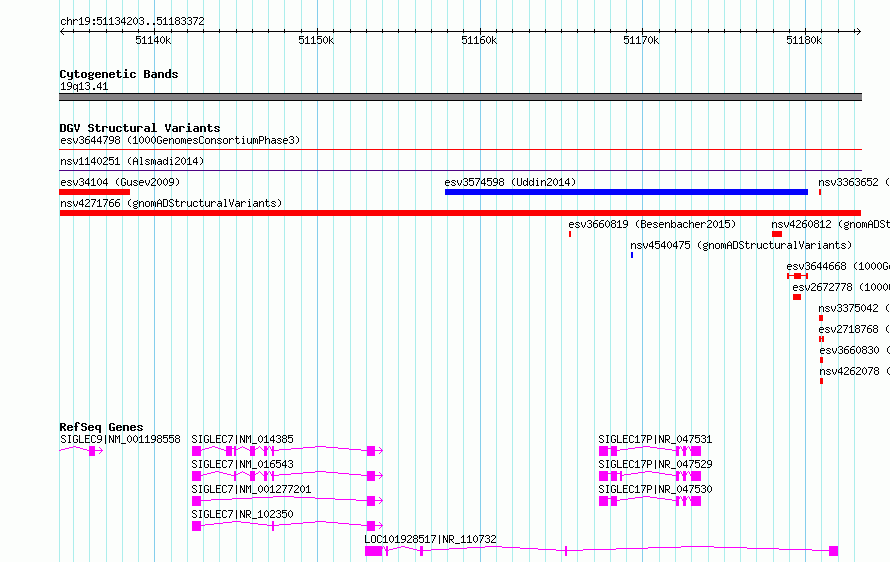Click the esv2718768 small red marker

pyautogui.click(x=821, y=339)
